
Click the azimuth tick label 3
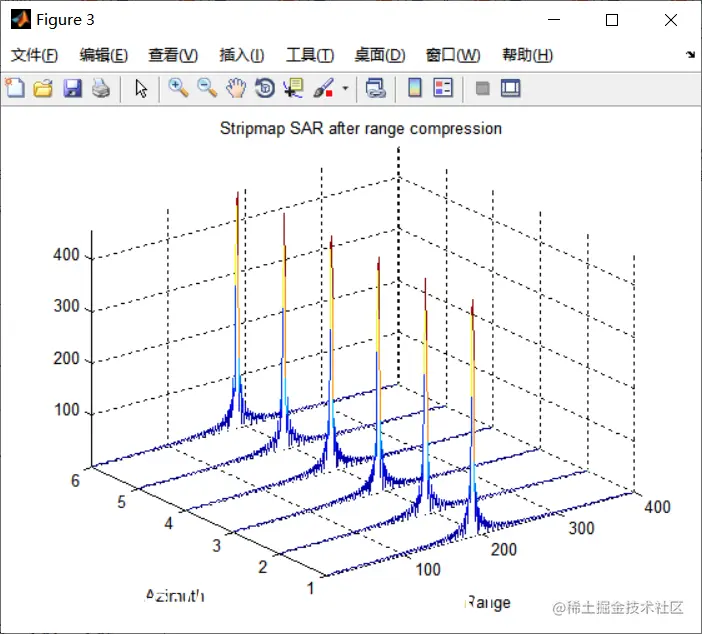point(216,545)
